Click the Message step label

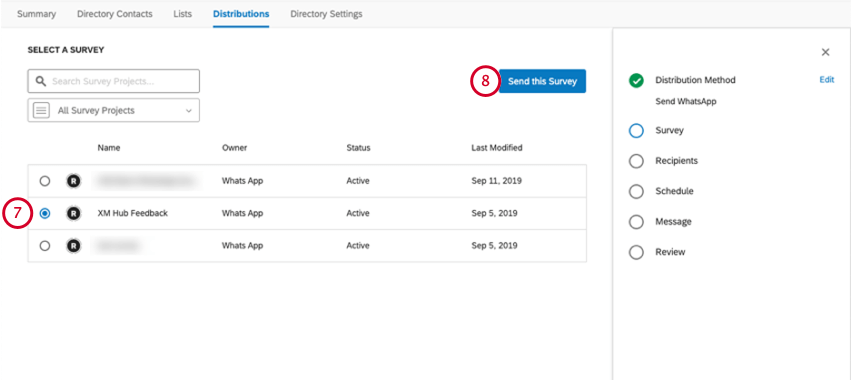tap(673, 221)
